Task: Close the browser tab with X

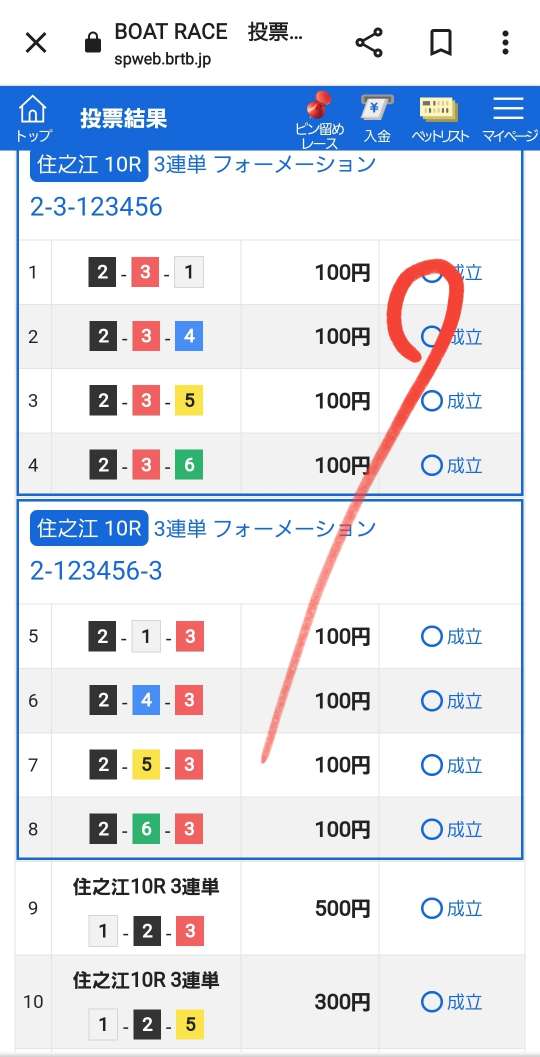Action: pyautogui.click(x=36, y=43)
